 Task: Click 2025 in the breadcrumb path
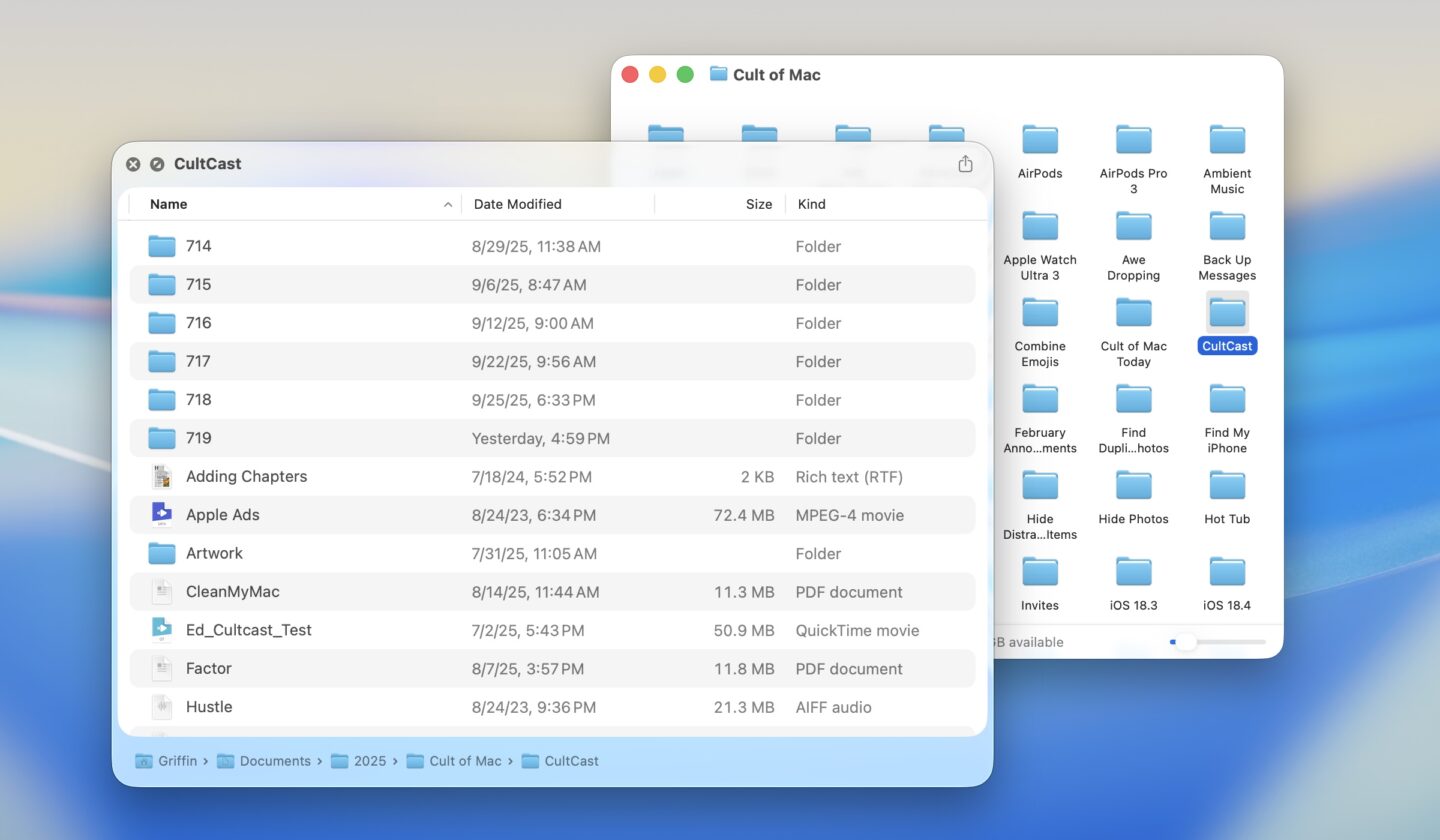369,761
